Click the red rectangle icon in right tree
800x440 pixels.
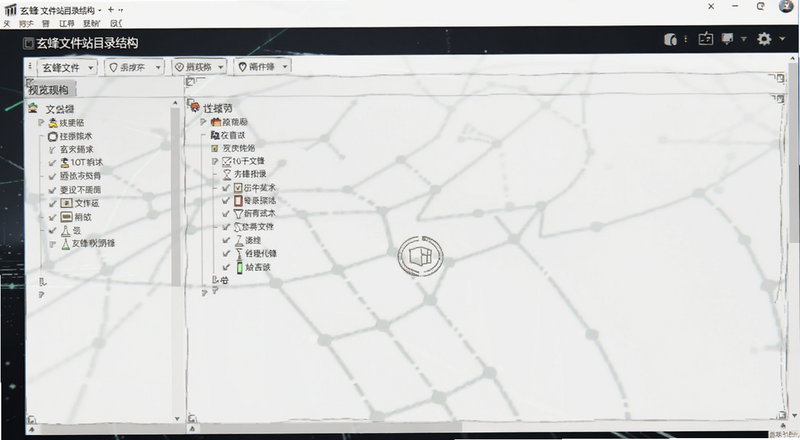[x=238, y=201]
